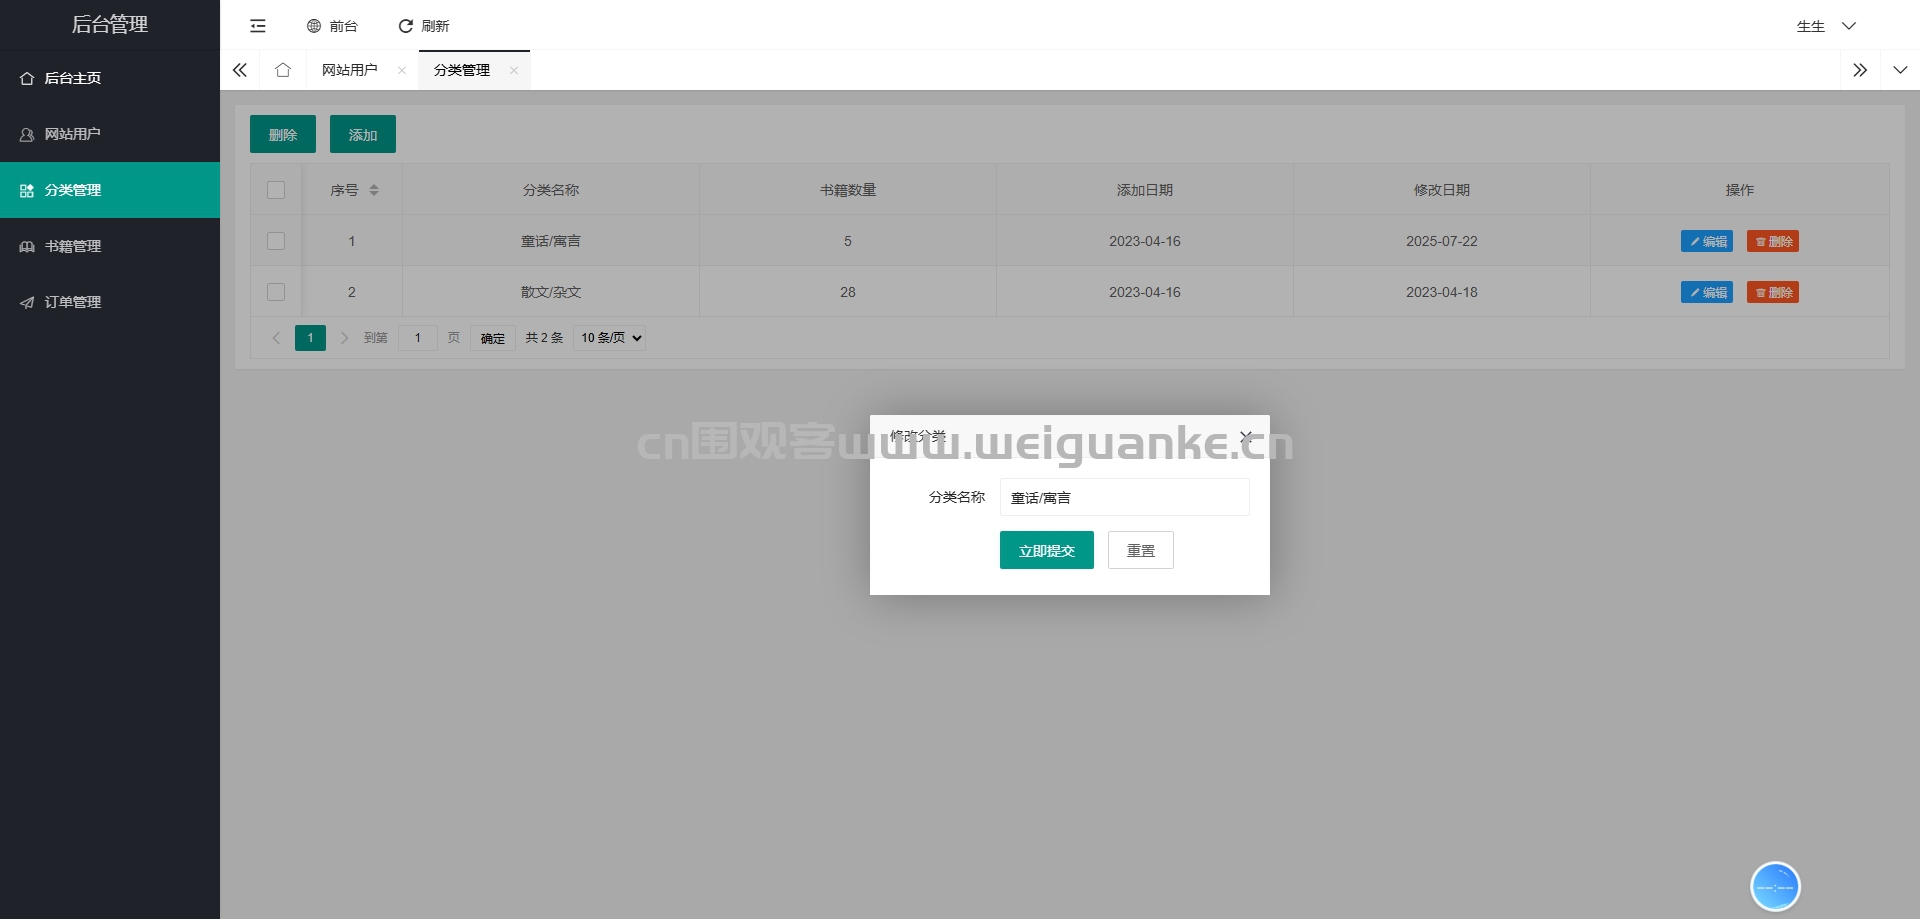The height and width of the screenshot is (919, 1920).
Task: Collapse the sidebar with the menu toggle icon
Action: (258, 26)
